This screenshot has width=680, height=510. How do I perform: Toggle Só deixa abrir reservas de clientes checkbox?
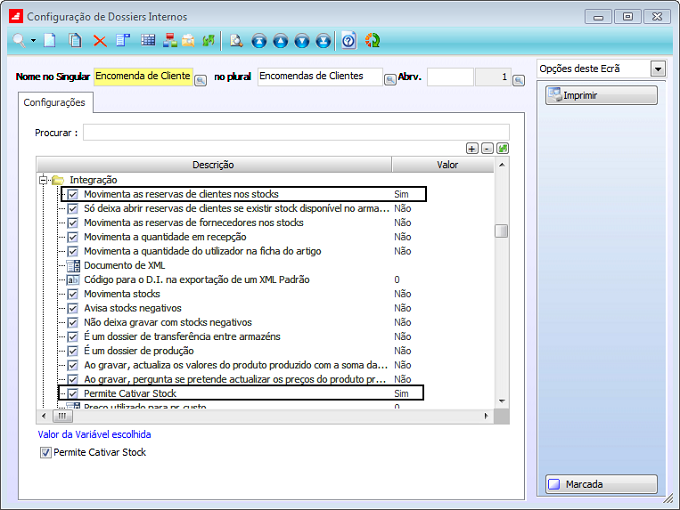[x=73, y=209]
